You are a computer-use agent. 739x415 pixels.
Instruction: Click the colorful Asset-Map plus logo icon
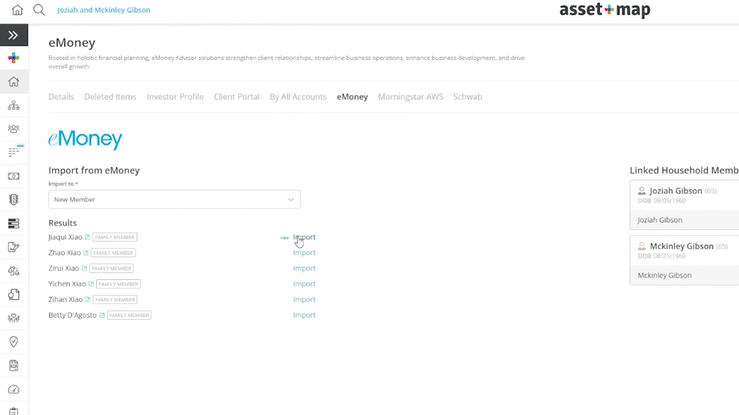pos(14,58)
